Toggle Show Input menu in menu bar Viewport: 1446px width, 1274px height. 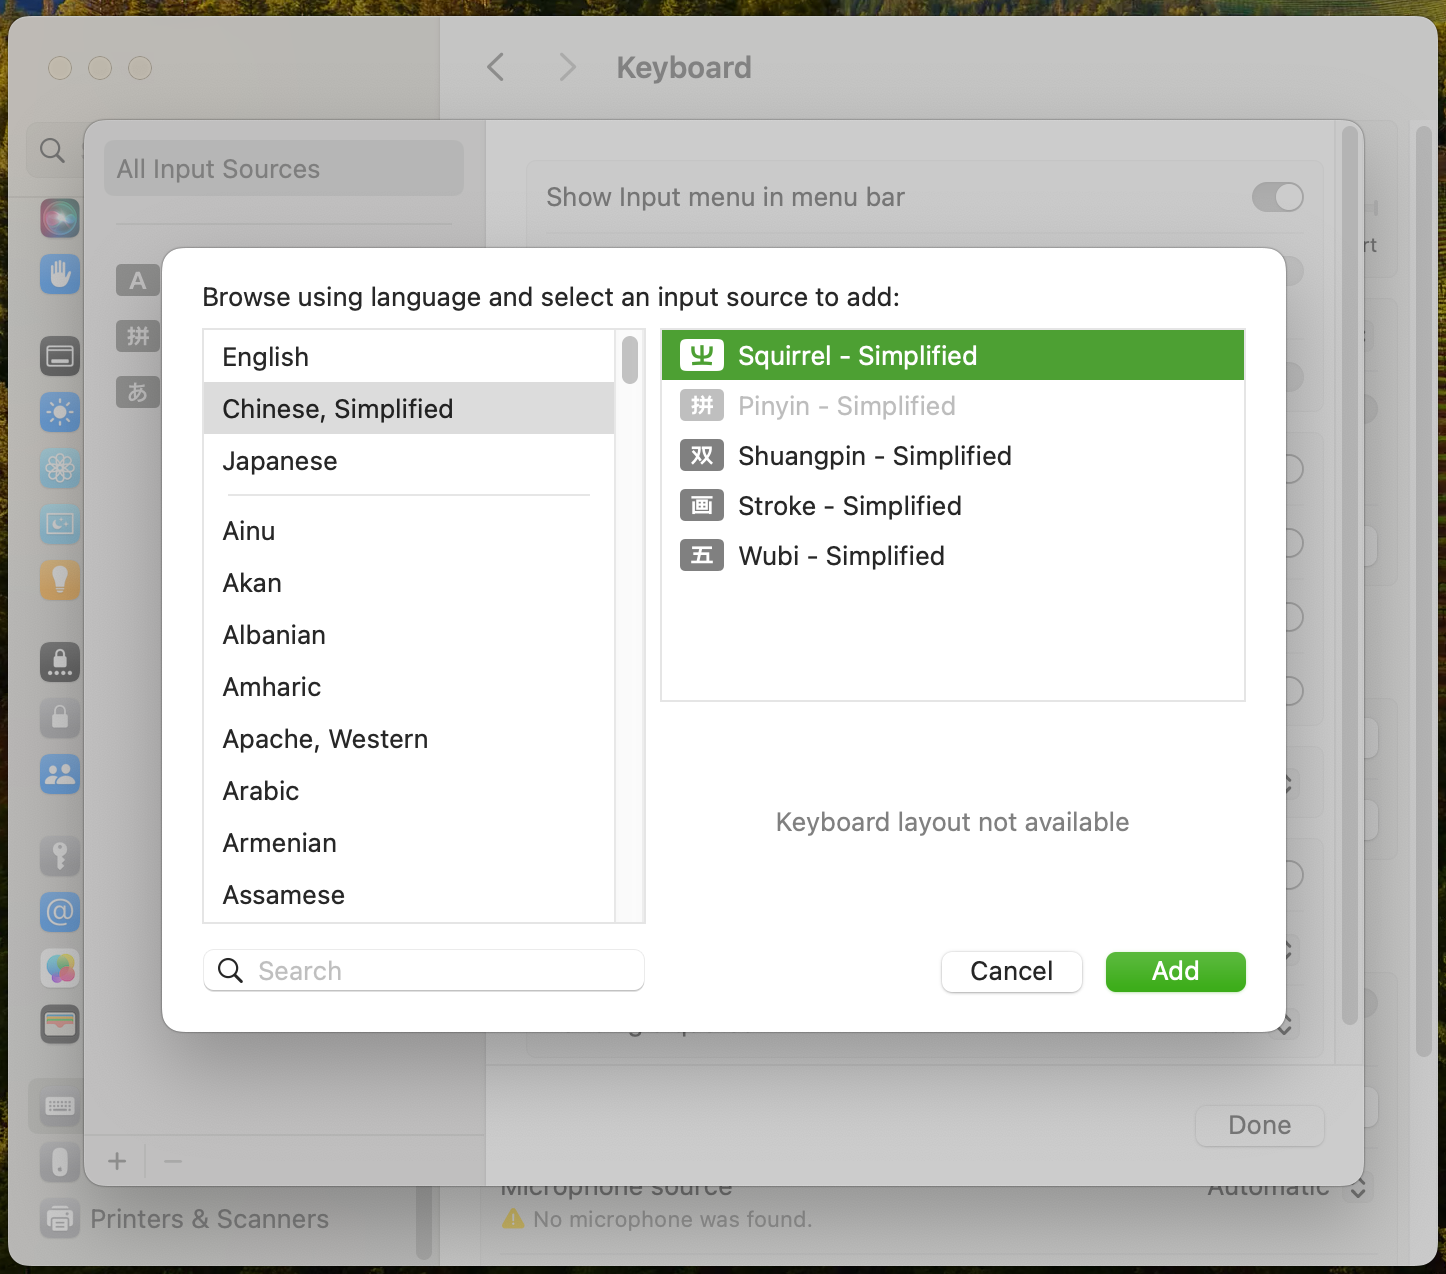pyautogui.click(x=1277, y=197)
